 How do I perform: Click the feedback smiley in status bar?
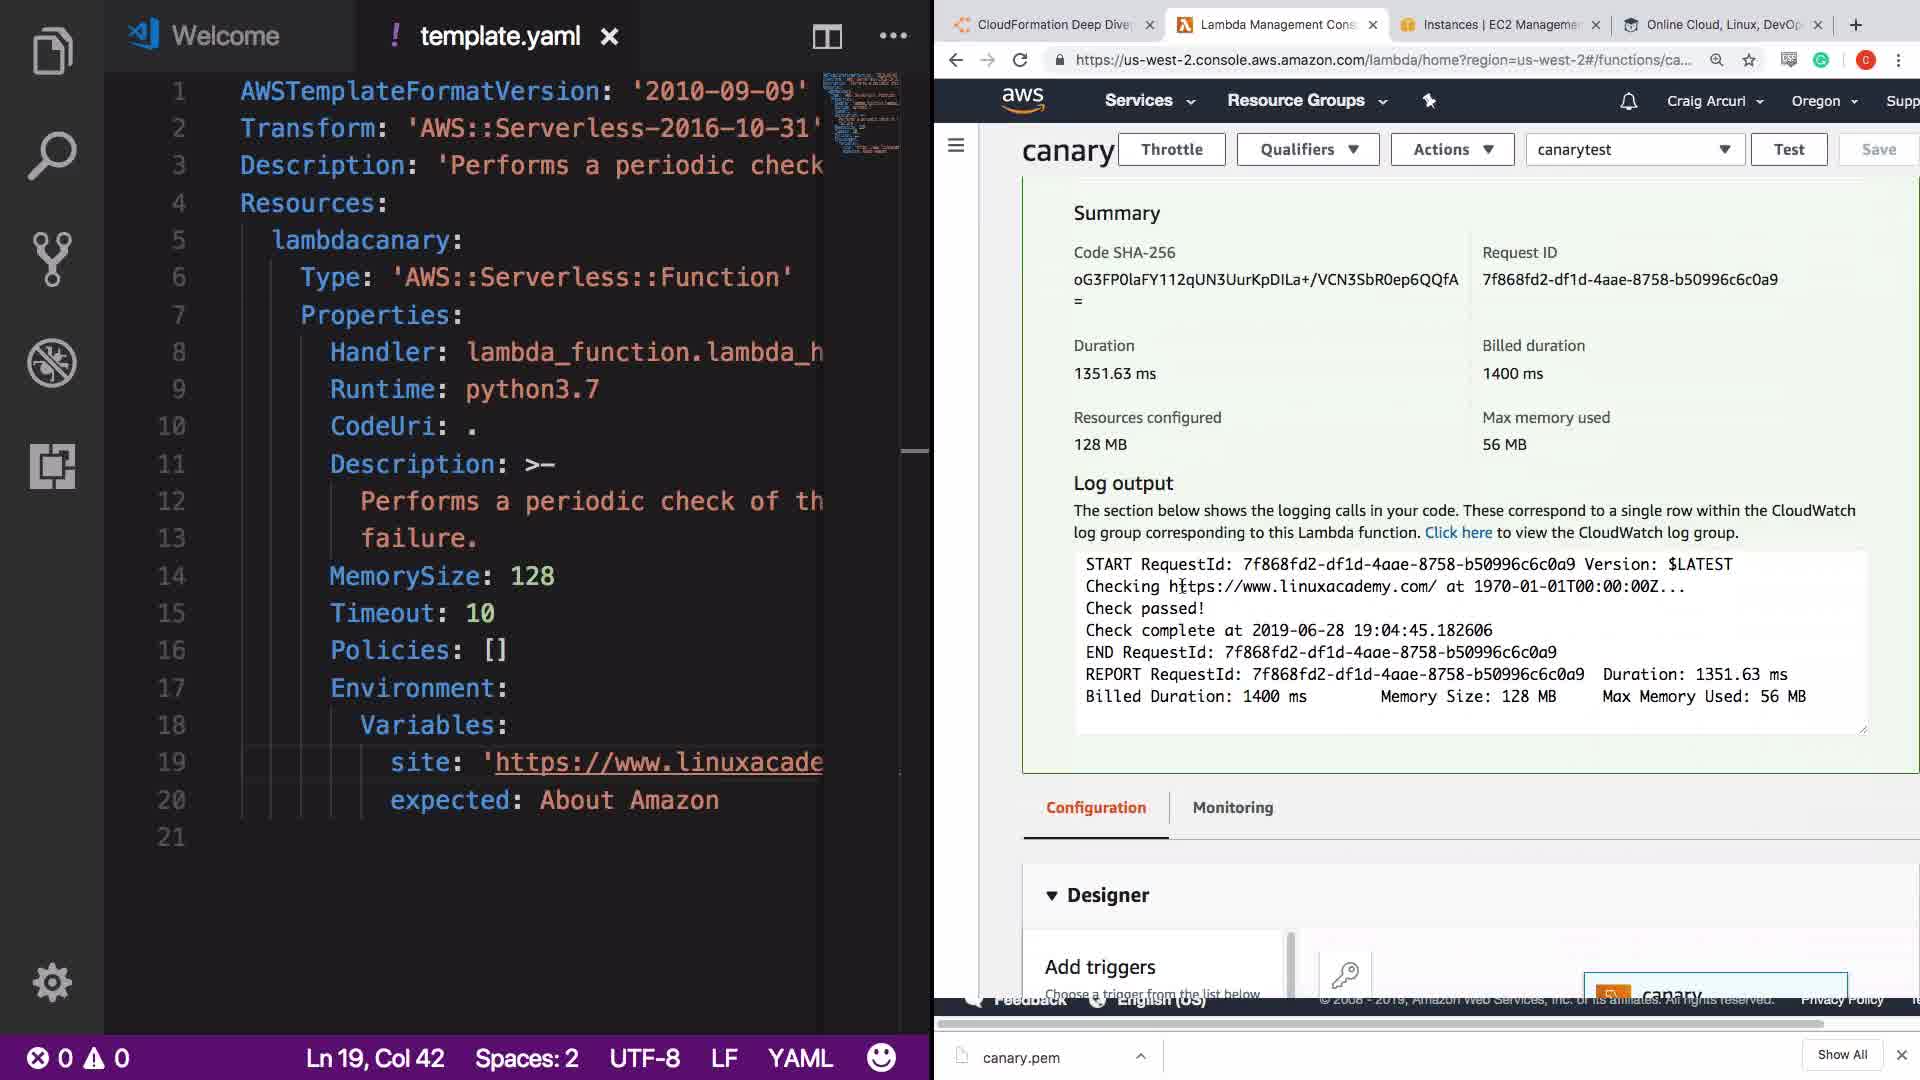[x=881, y=1058]
